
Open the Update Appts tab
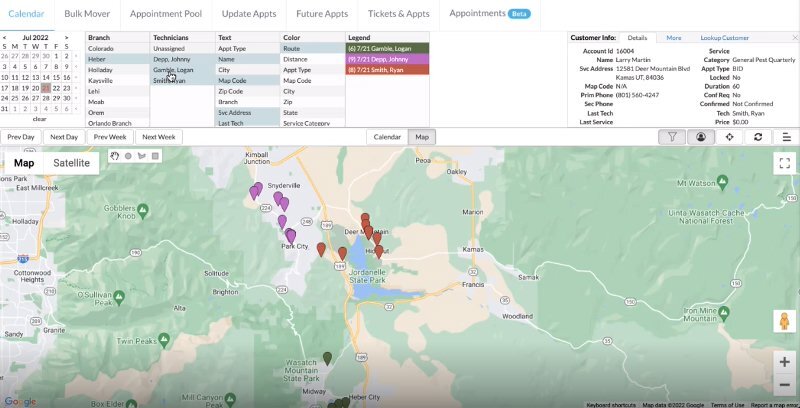249,14
